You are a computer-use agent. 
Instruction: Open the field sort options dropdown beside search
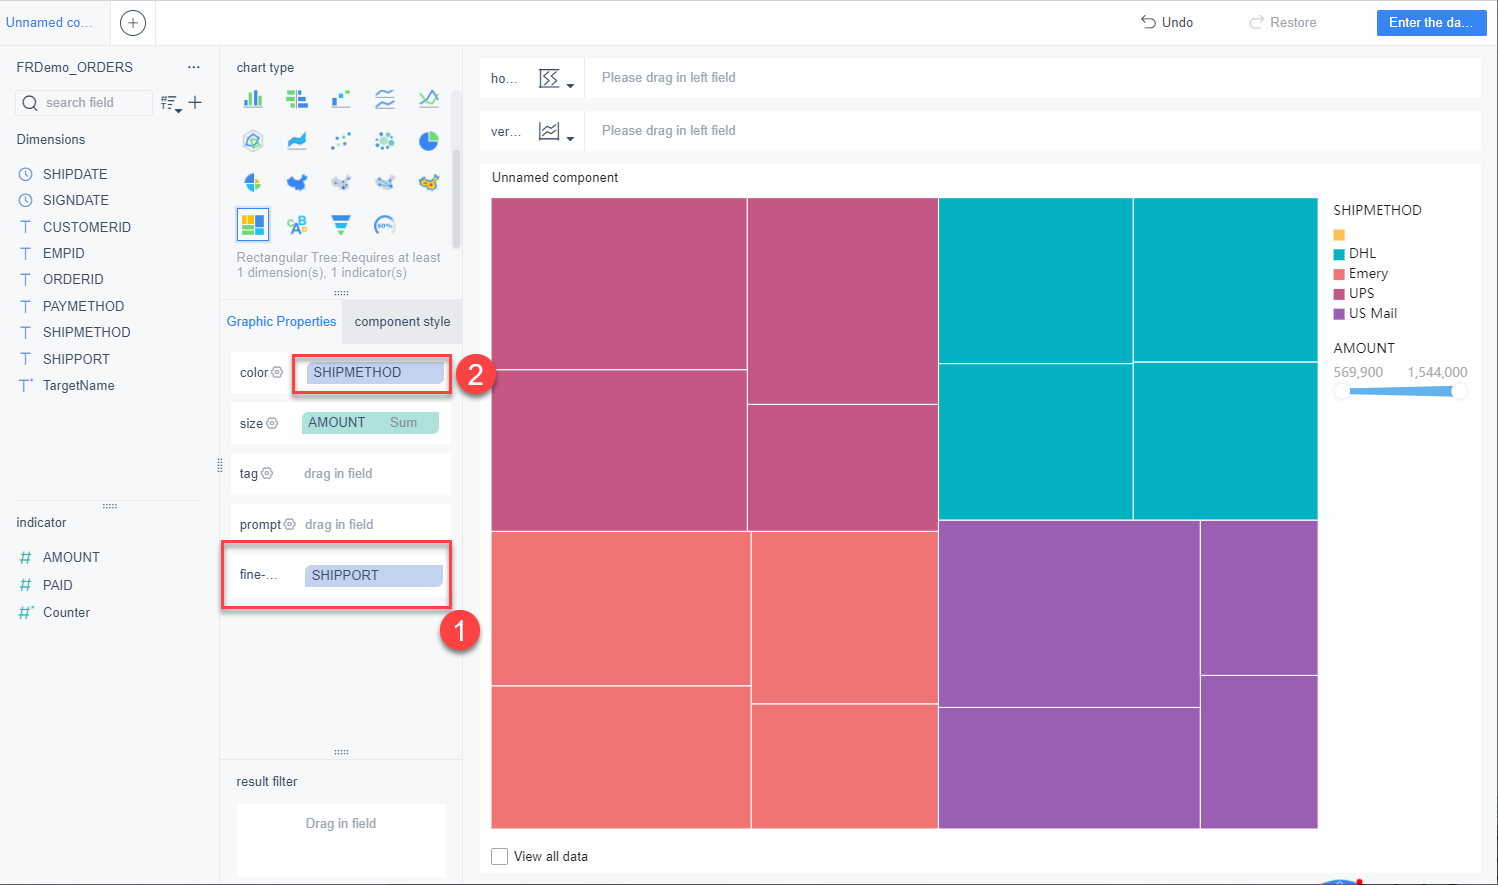[x=170, y=101]
